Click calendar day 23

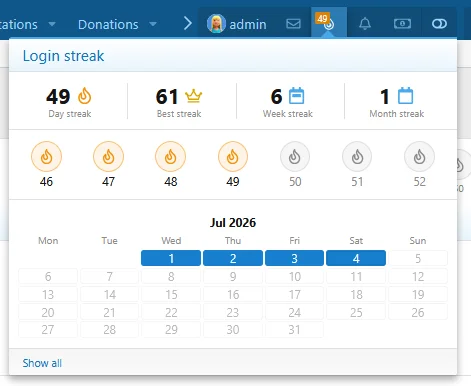pos(233,312)
